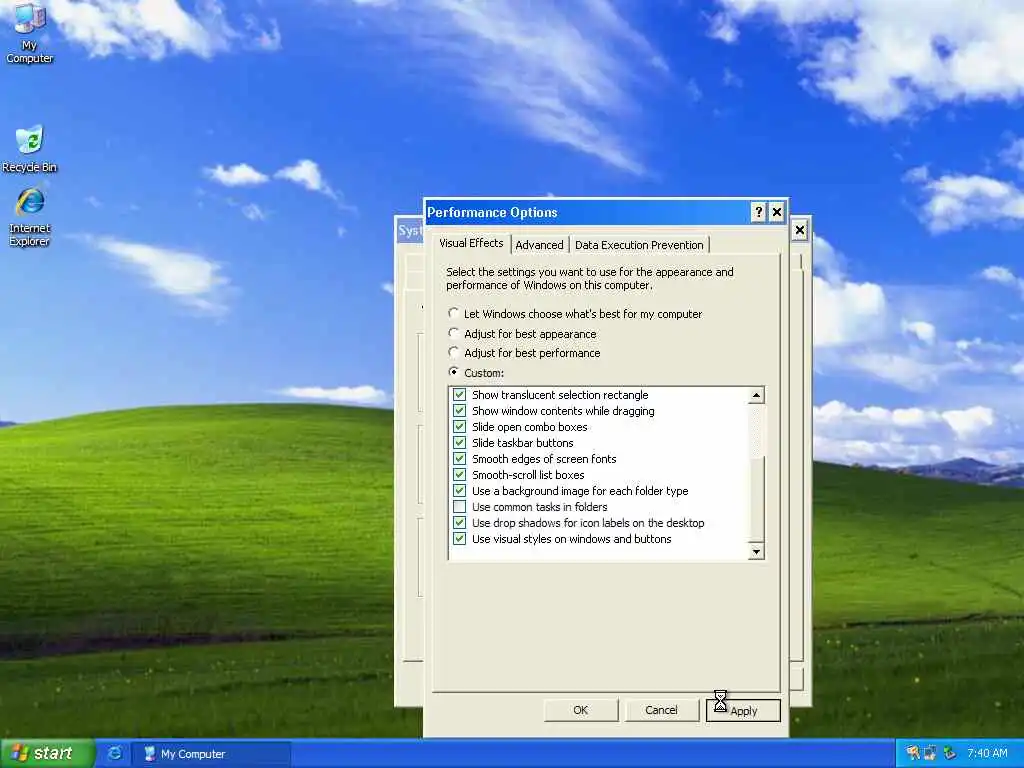
Task: Open Data Execution Prevention tab
Action: point(639,245)
